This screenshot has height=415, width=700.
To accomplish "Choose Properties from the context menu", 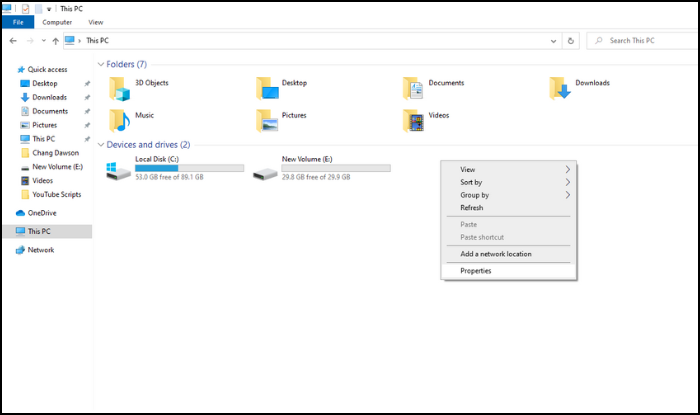I will coord(508,271).
